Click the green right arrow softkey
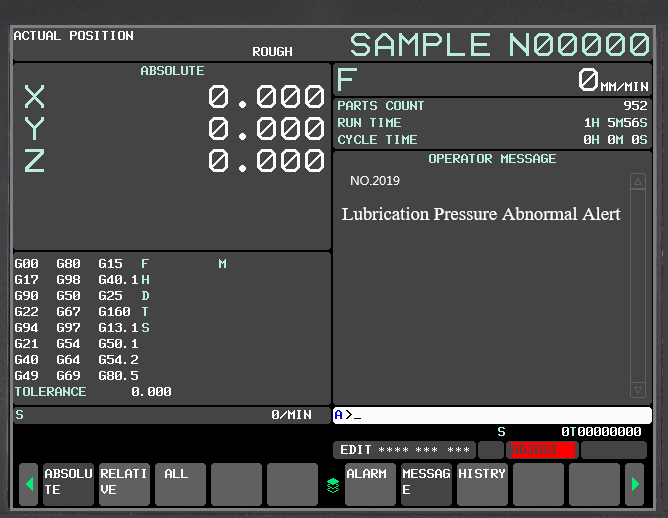Viewport: 668px width, 518px height. [x=633, y=485]
